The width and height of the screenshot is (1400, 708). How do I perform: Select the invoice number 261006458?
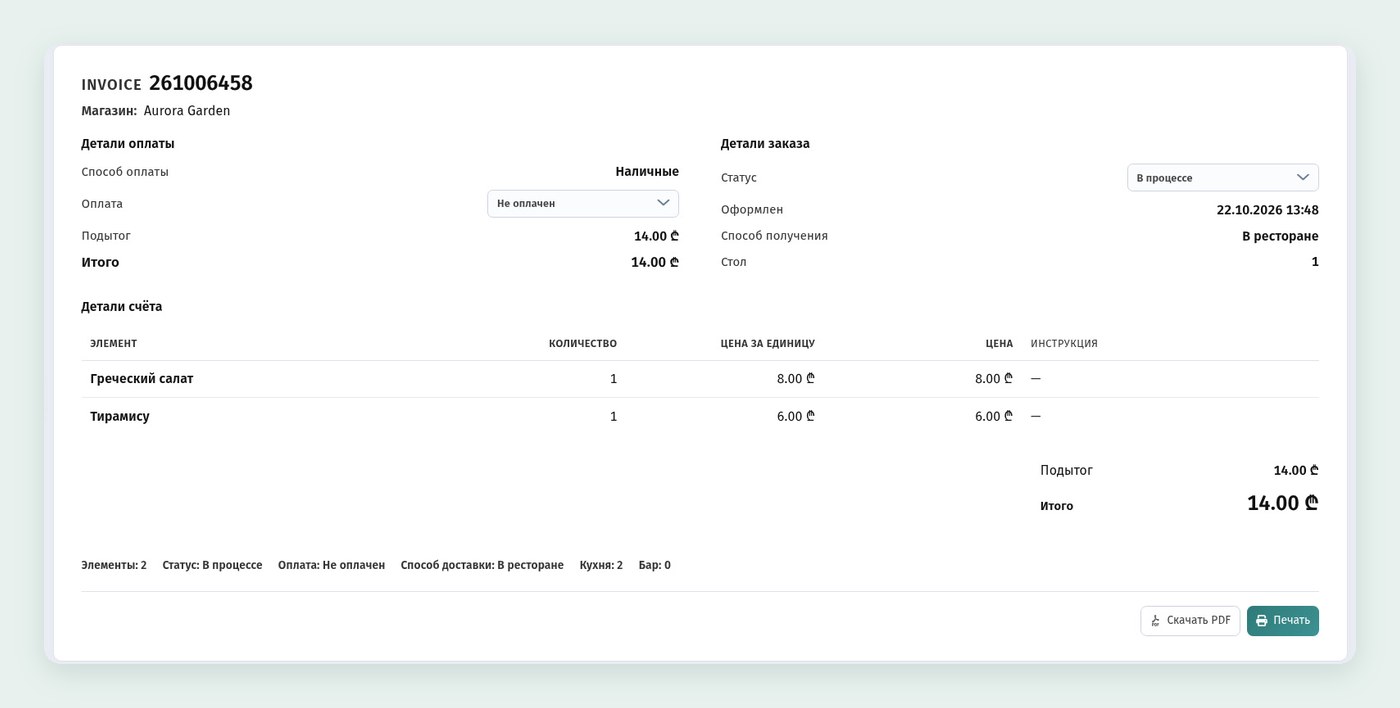coord(201,83)
